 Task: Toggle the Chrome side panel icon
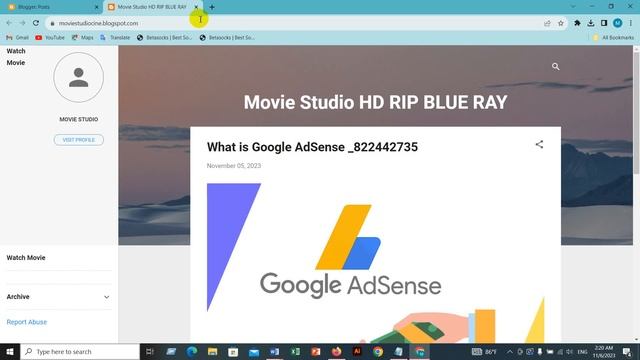tap(604, 23)
